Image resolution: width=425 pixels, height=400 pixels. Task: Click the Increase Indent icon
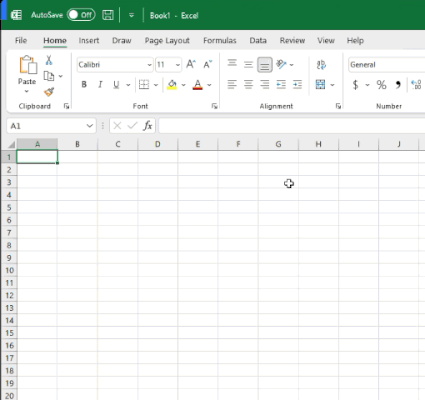297,85
